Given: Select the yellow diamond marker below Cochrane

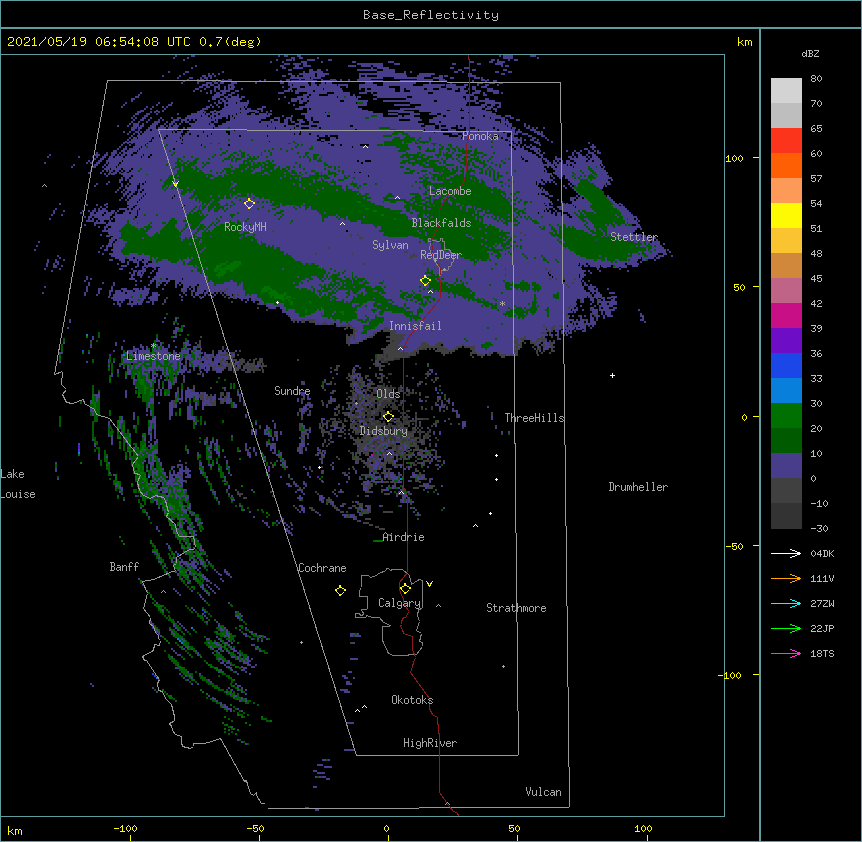Looking at the screenshot, I should (x=340, y=590).
